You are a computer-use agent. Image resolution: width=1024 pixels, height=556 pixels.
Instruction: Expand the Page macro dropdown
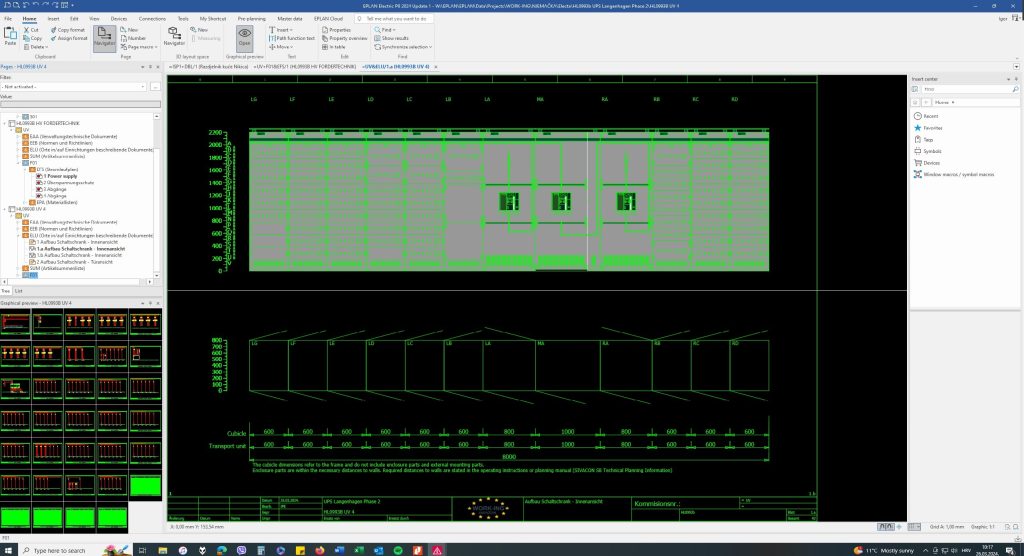139,46
